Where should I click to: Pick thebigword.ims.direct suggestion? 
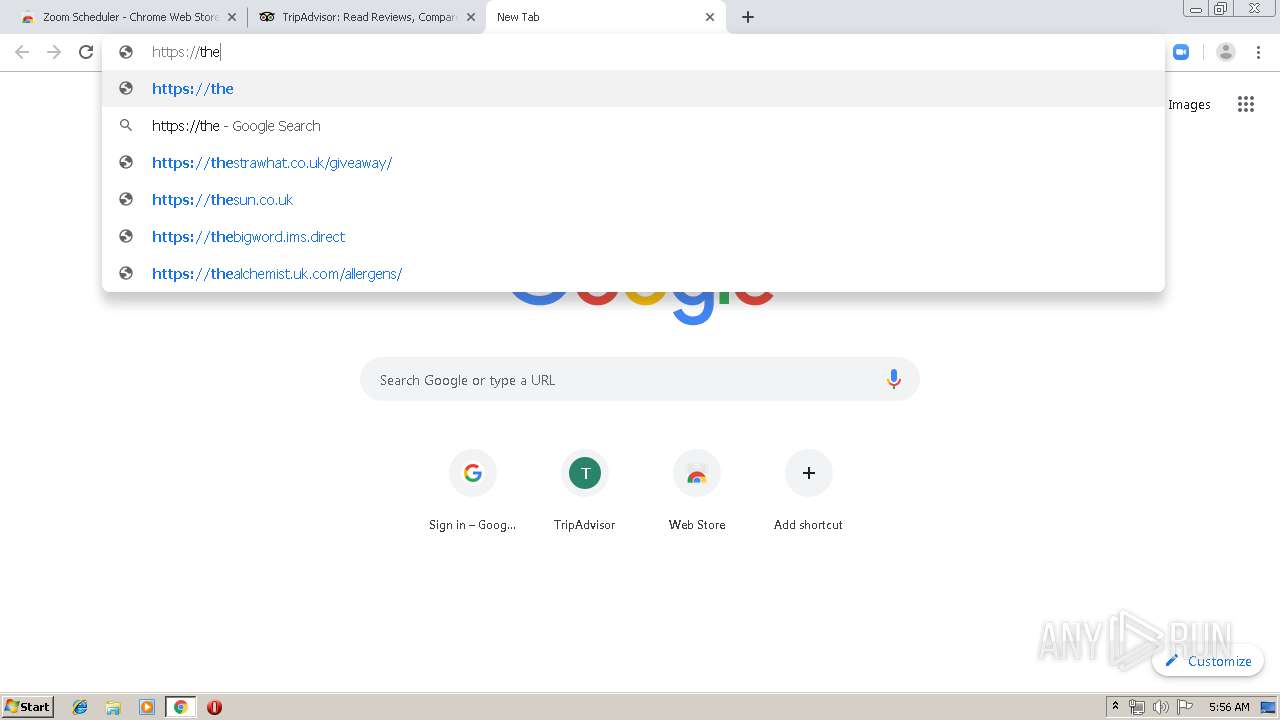(x=633, y=237)
